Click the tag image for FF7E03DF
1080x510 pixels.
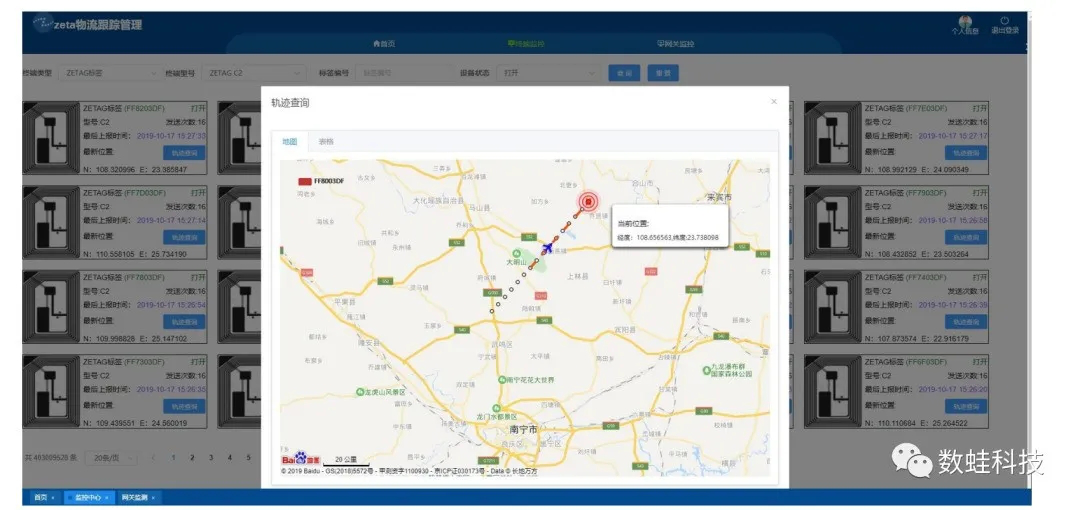[833, 138]
